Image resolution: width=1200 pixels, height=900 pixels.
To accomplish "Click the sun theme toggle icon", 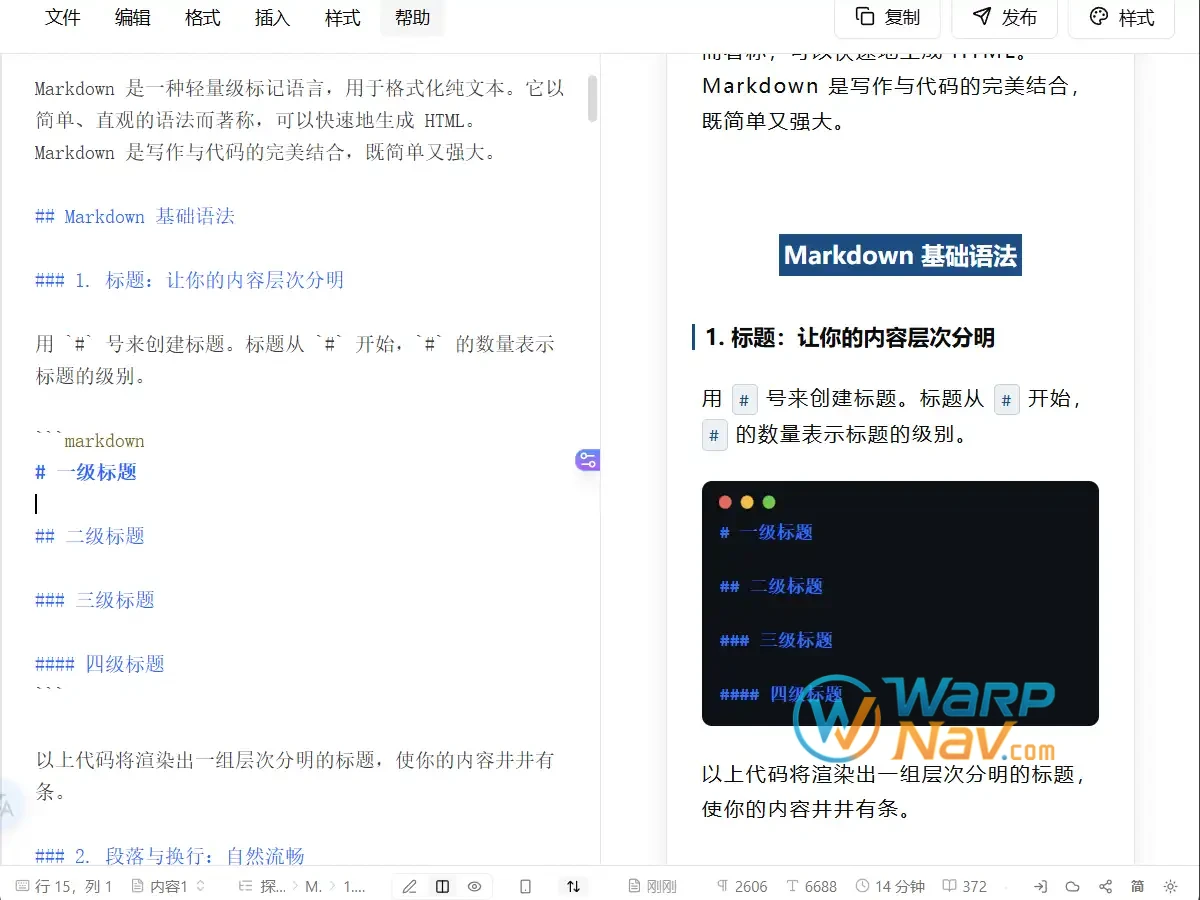I will [1171, 886].
